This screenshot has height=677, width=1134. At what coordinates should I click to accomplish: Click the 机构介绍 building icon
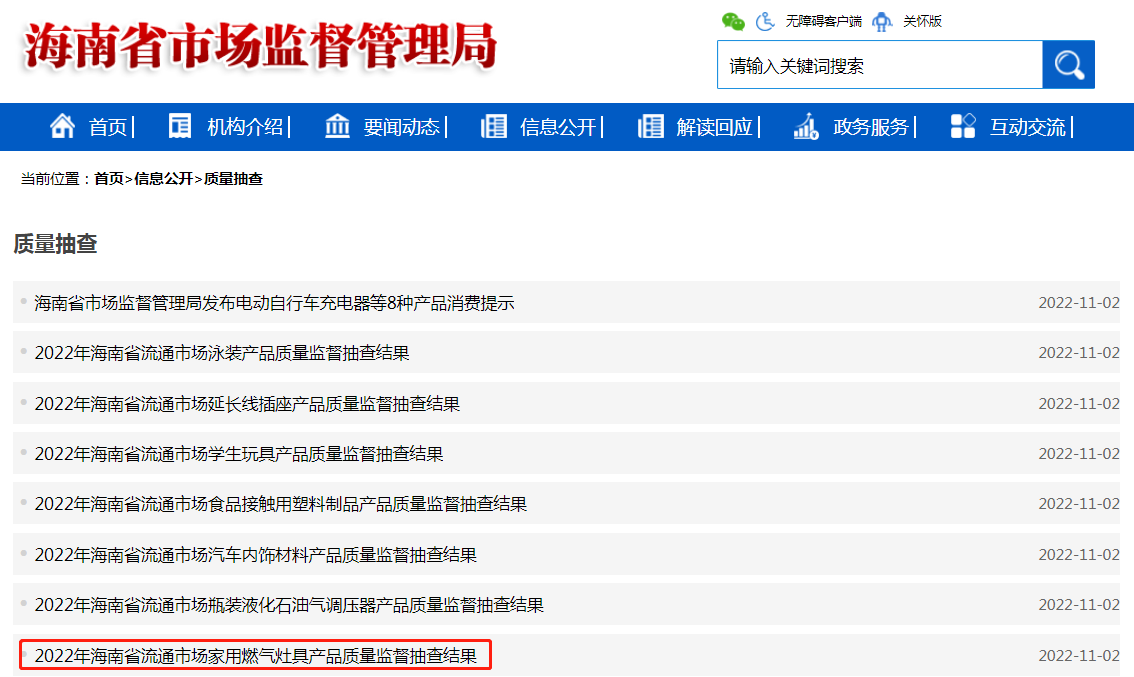[180, 126]
